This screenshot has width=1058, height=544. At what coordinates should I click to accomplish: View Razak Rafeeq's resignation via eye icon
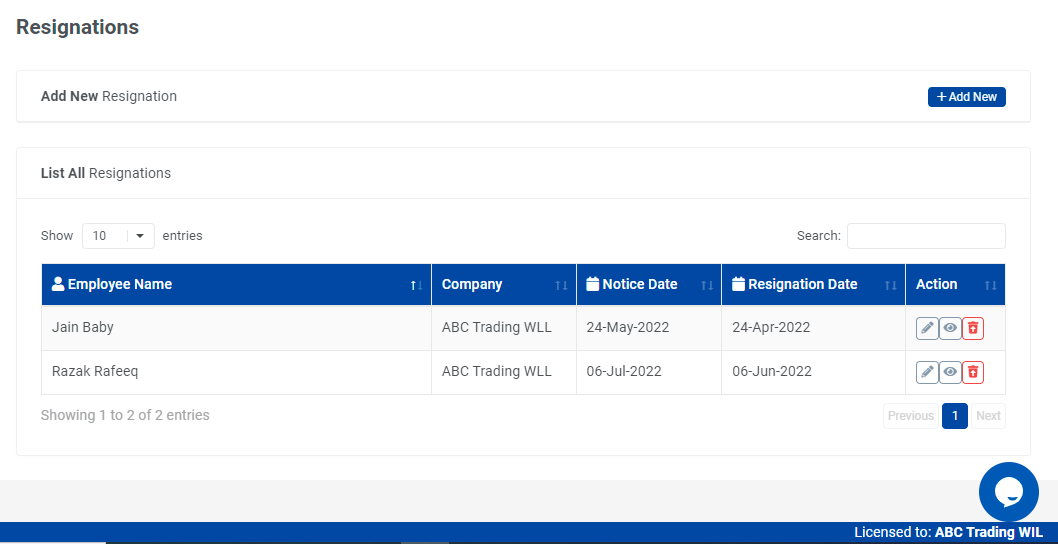[950, 372]
